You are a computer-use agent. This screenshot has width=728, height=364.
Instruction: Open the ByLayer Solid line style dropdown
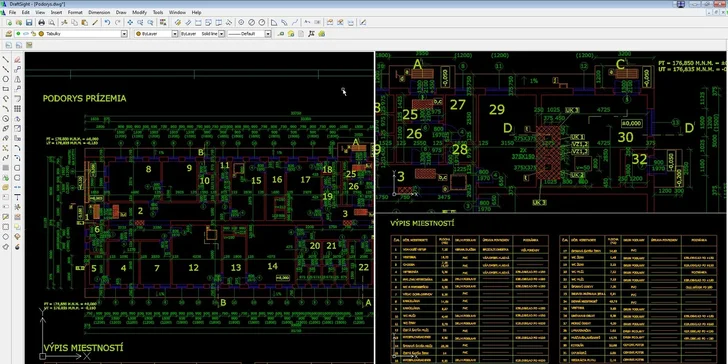coord(222,34)
